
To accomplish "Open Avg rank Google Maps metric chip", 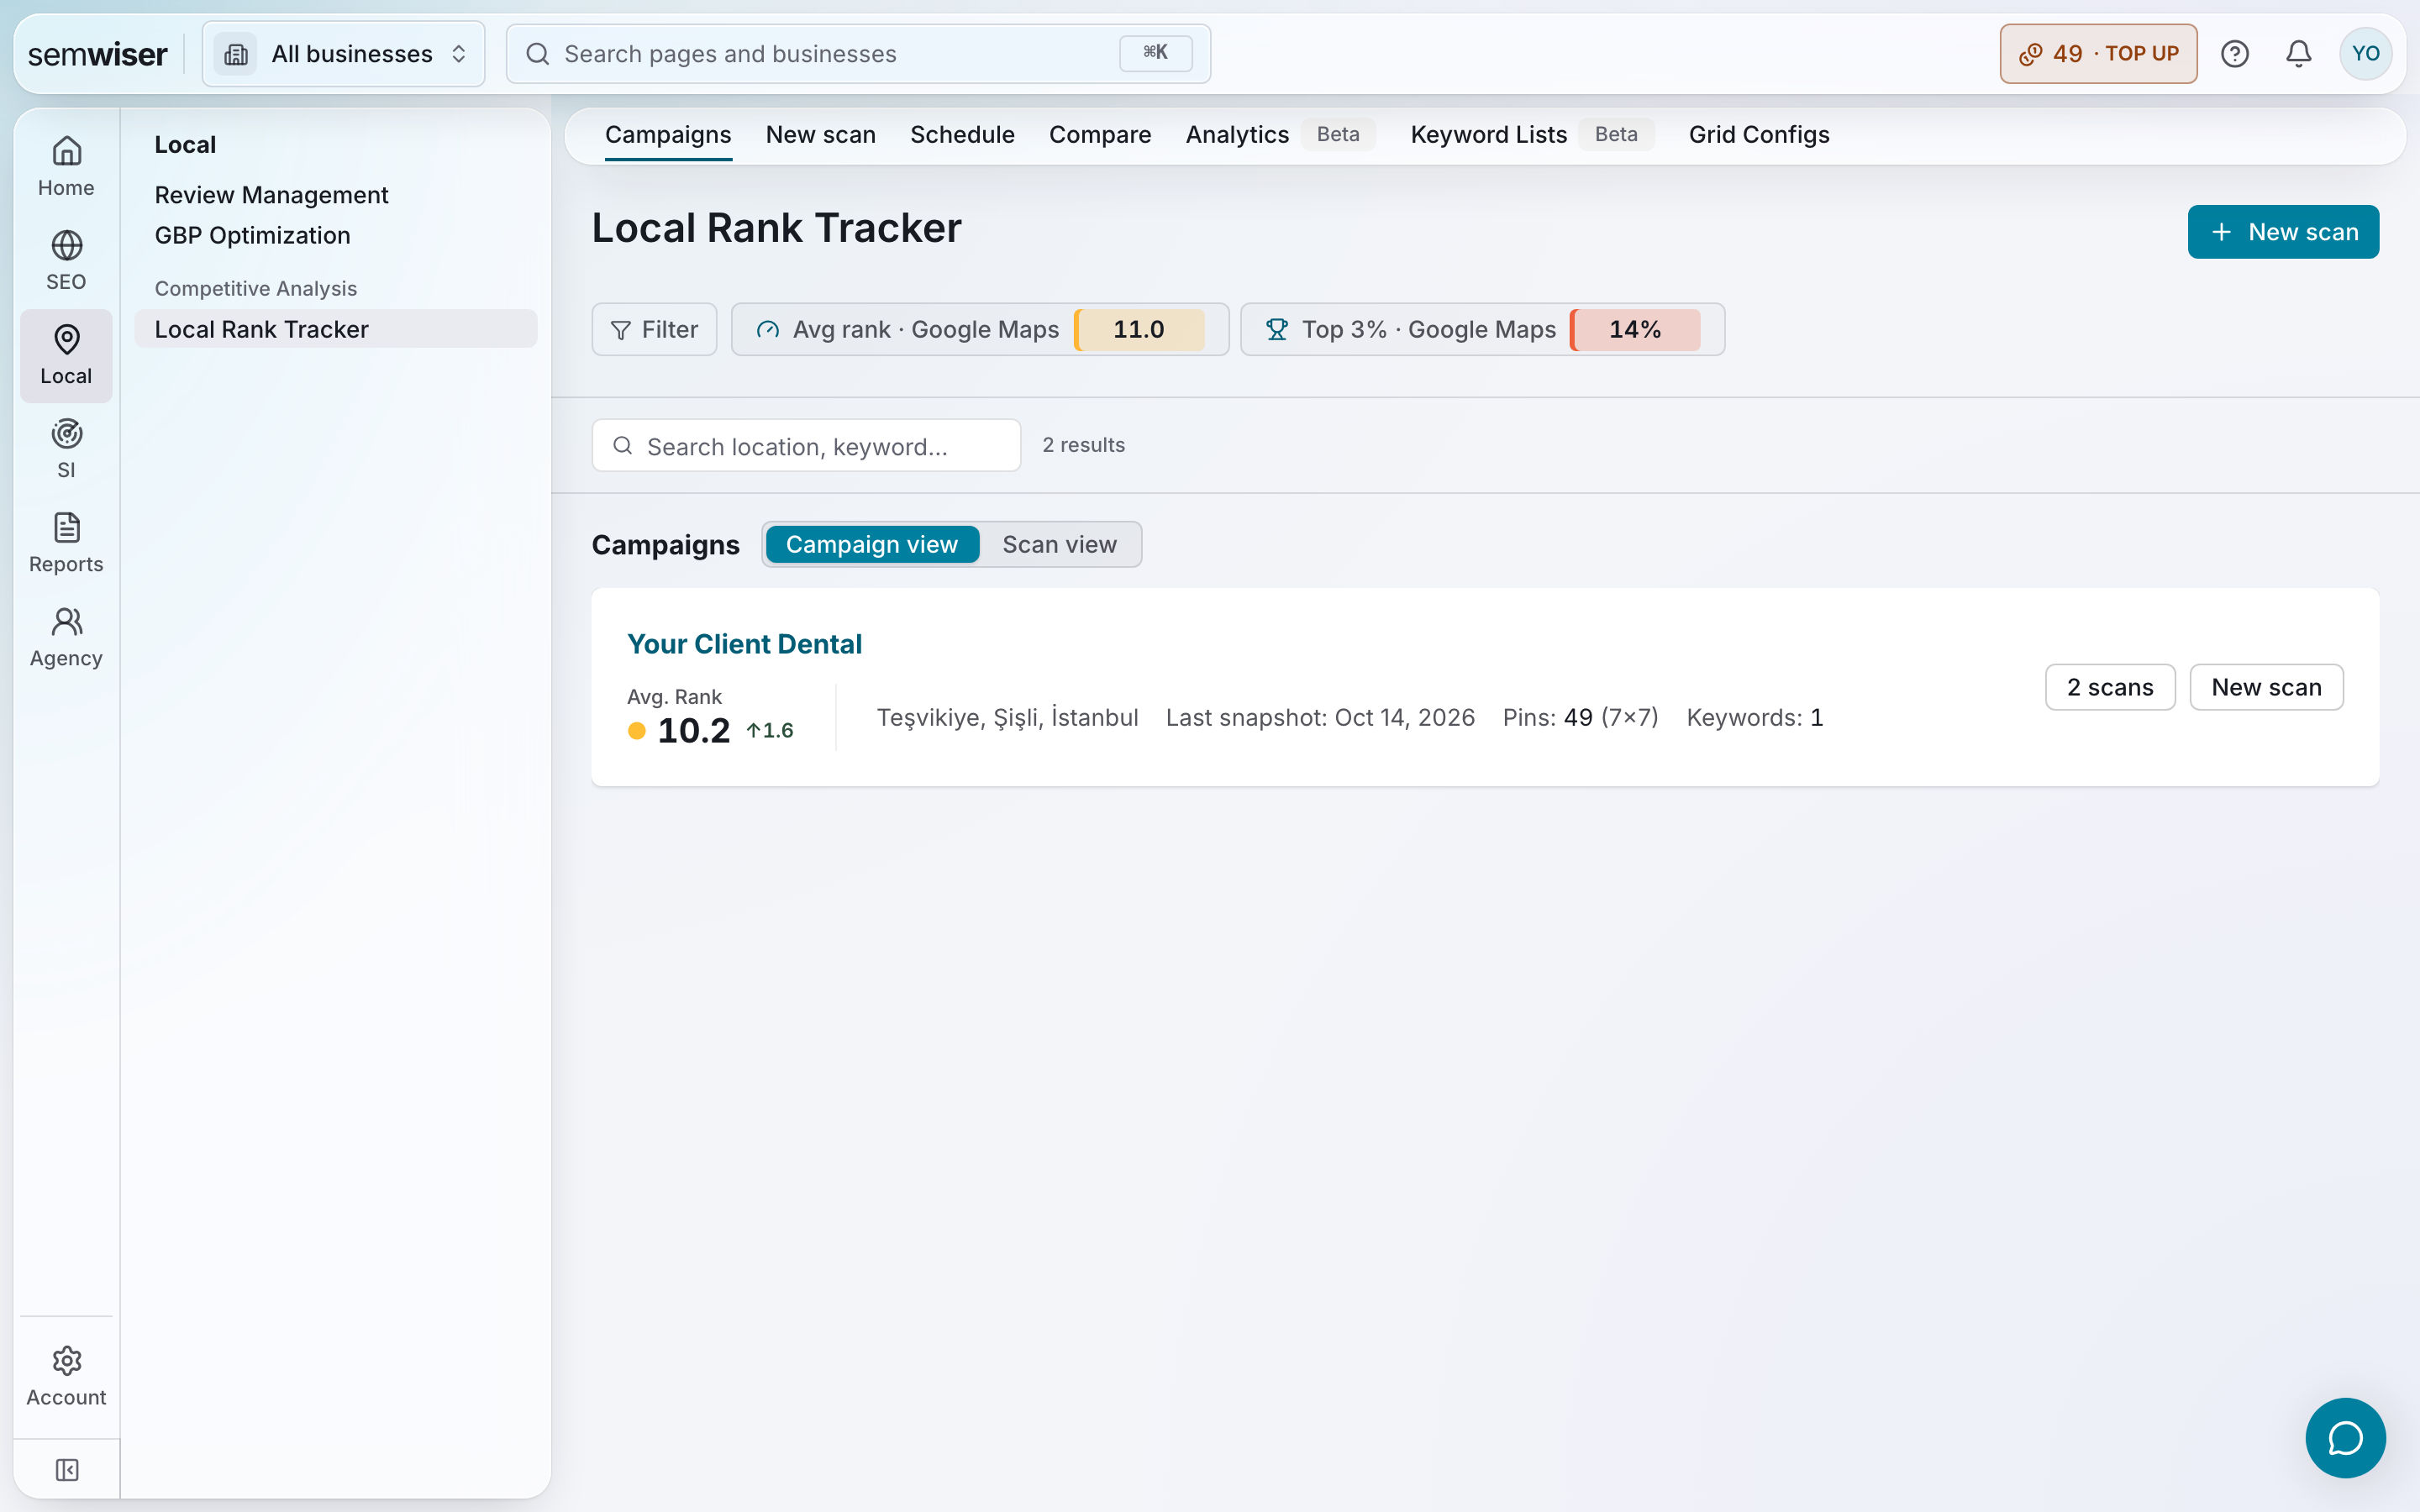I will [x=980, y=329].
